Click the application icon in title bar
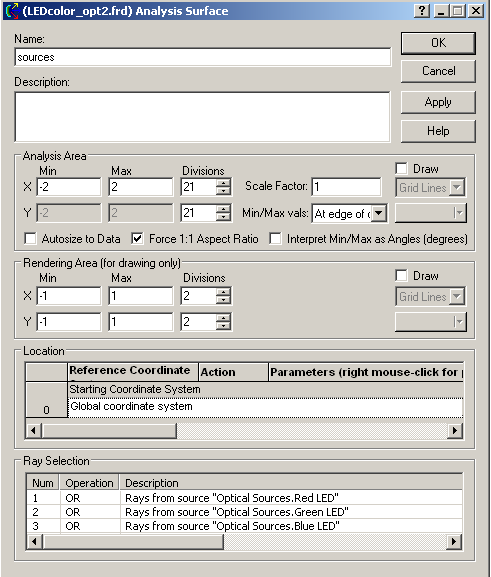Screen dimensions: 491x577 pos(12,11)
